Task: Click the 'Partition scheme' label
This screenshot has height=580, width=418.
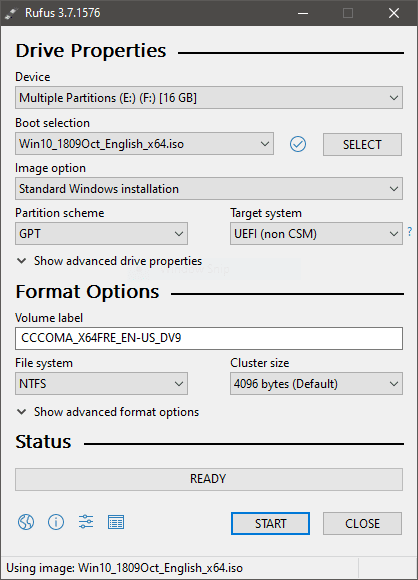Action: [x=60, y=213]
